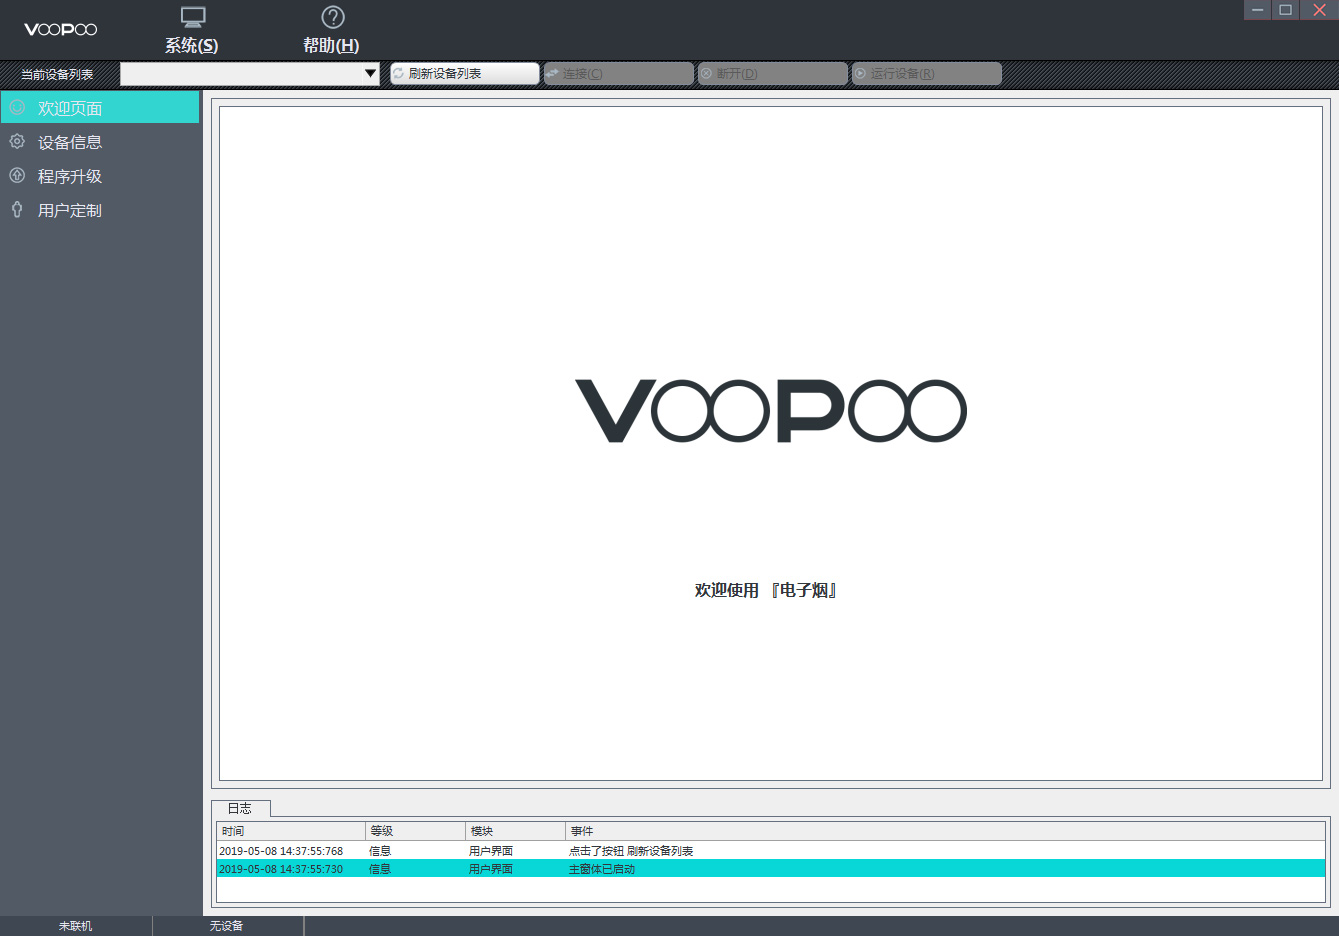This screenshot has width=1339, height=936.
Task: Open 程序升级 via its sidebar icon
Action: click(x=17, y=175)
